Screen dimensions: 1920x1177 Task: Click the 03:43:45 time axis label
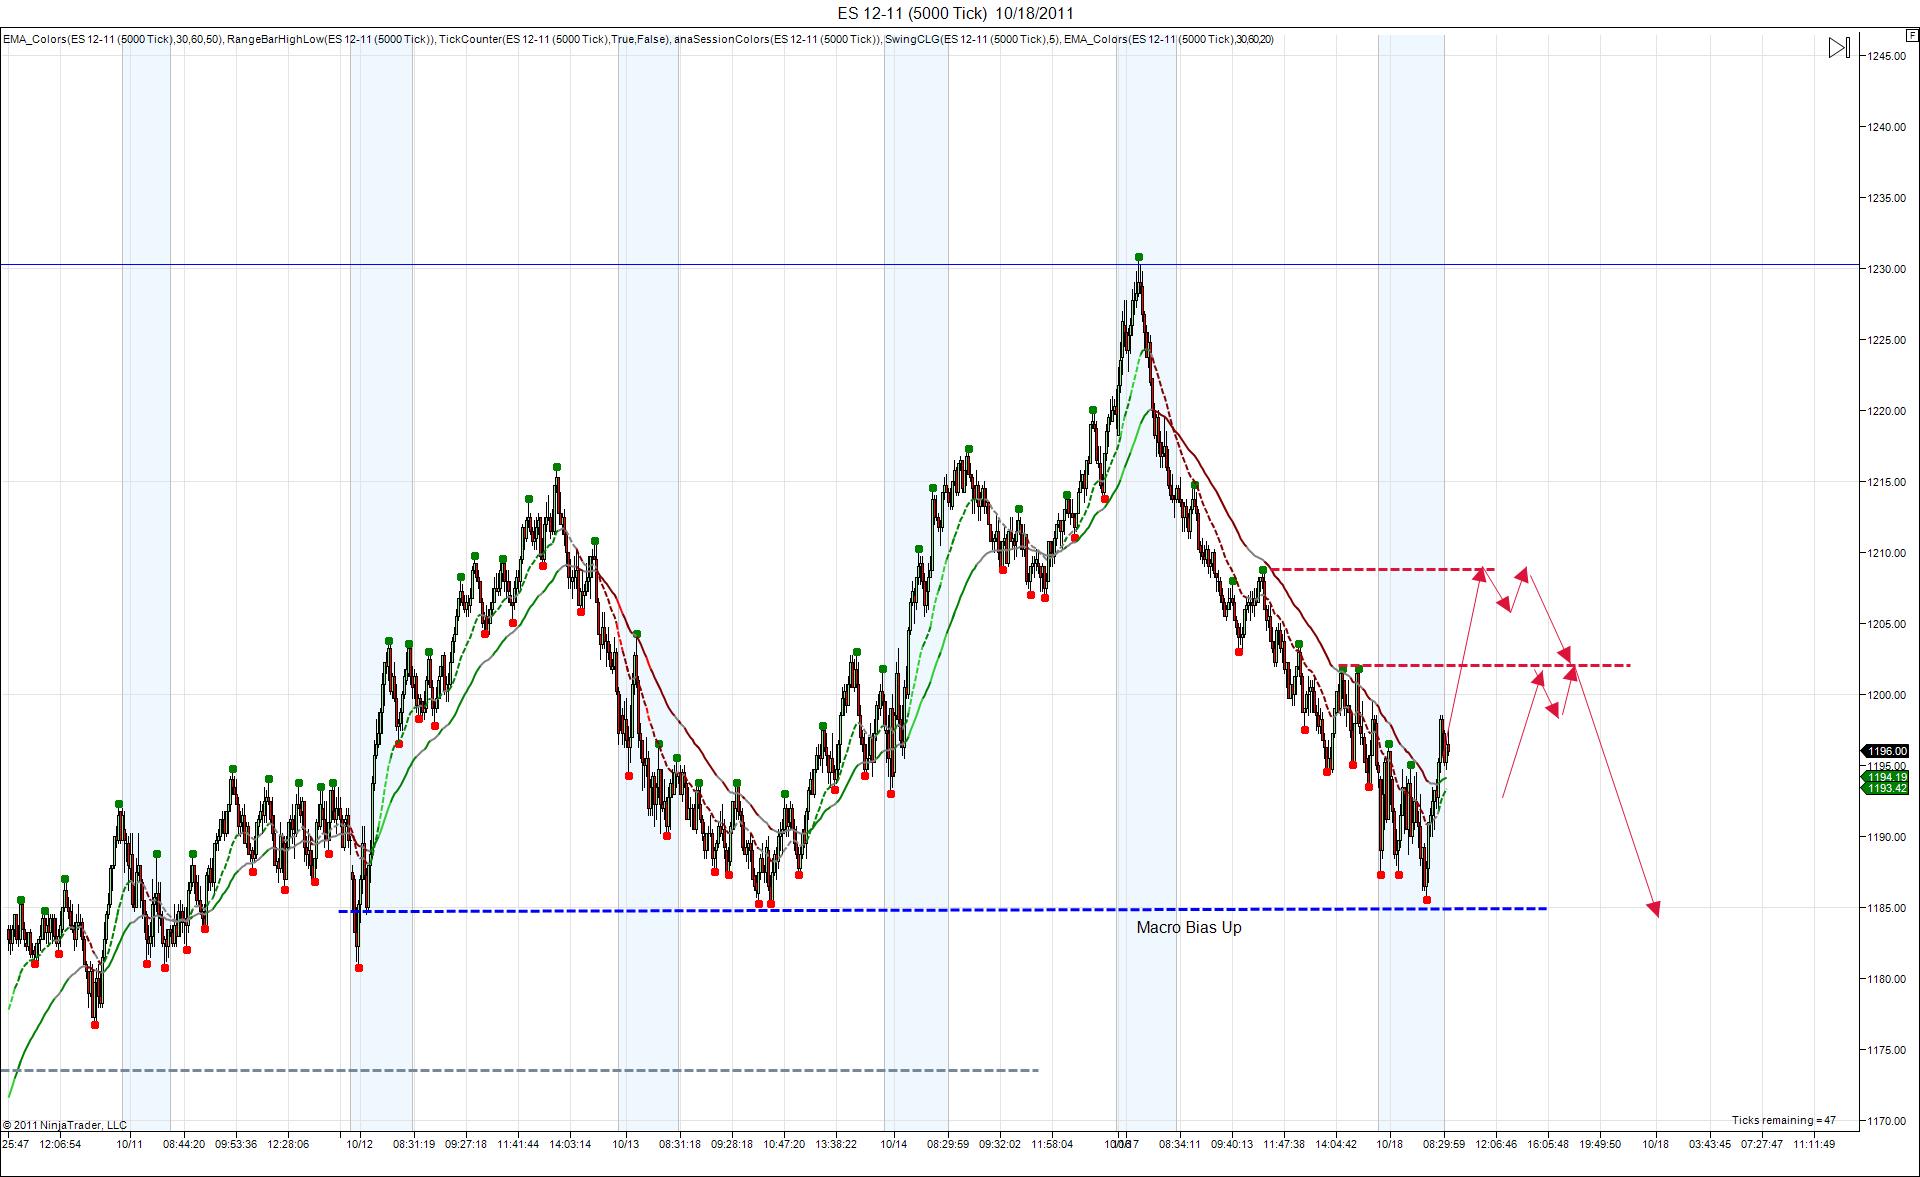coord(1710,1144)
